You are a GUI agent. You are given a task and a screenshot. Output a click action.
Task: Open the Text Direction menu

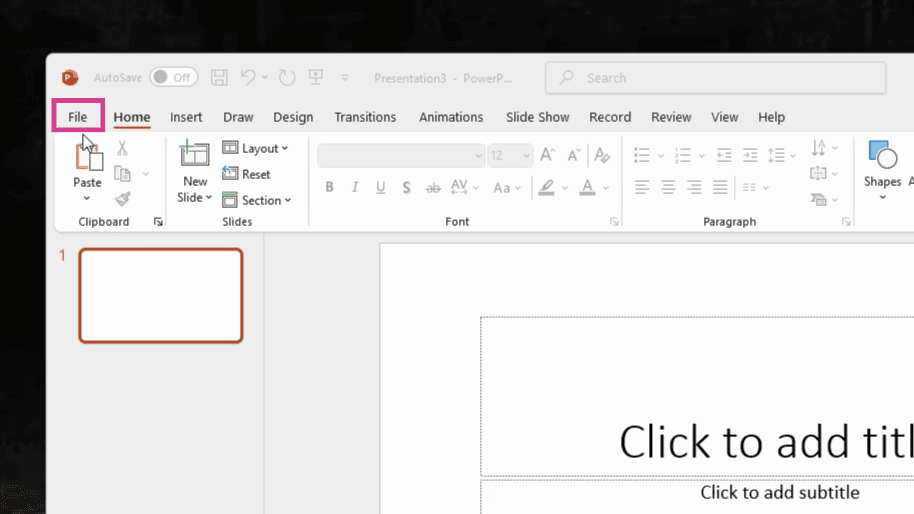click(824, 148)
